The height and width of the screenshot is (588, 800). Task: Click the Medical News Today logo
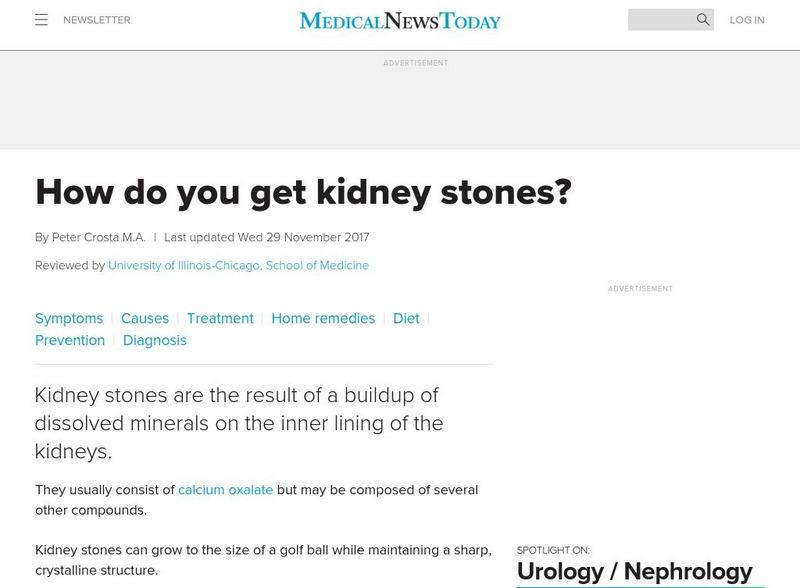399,18
